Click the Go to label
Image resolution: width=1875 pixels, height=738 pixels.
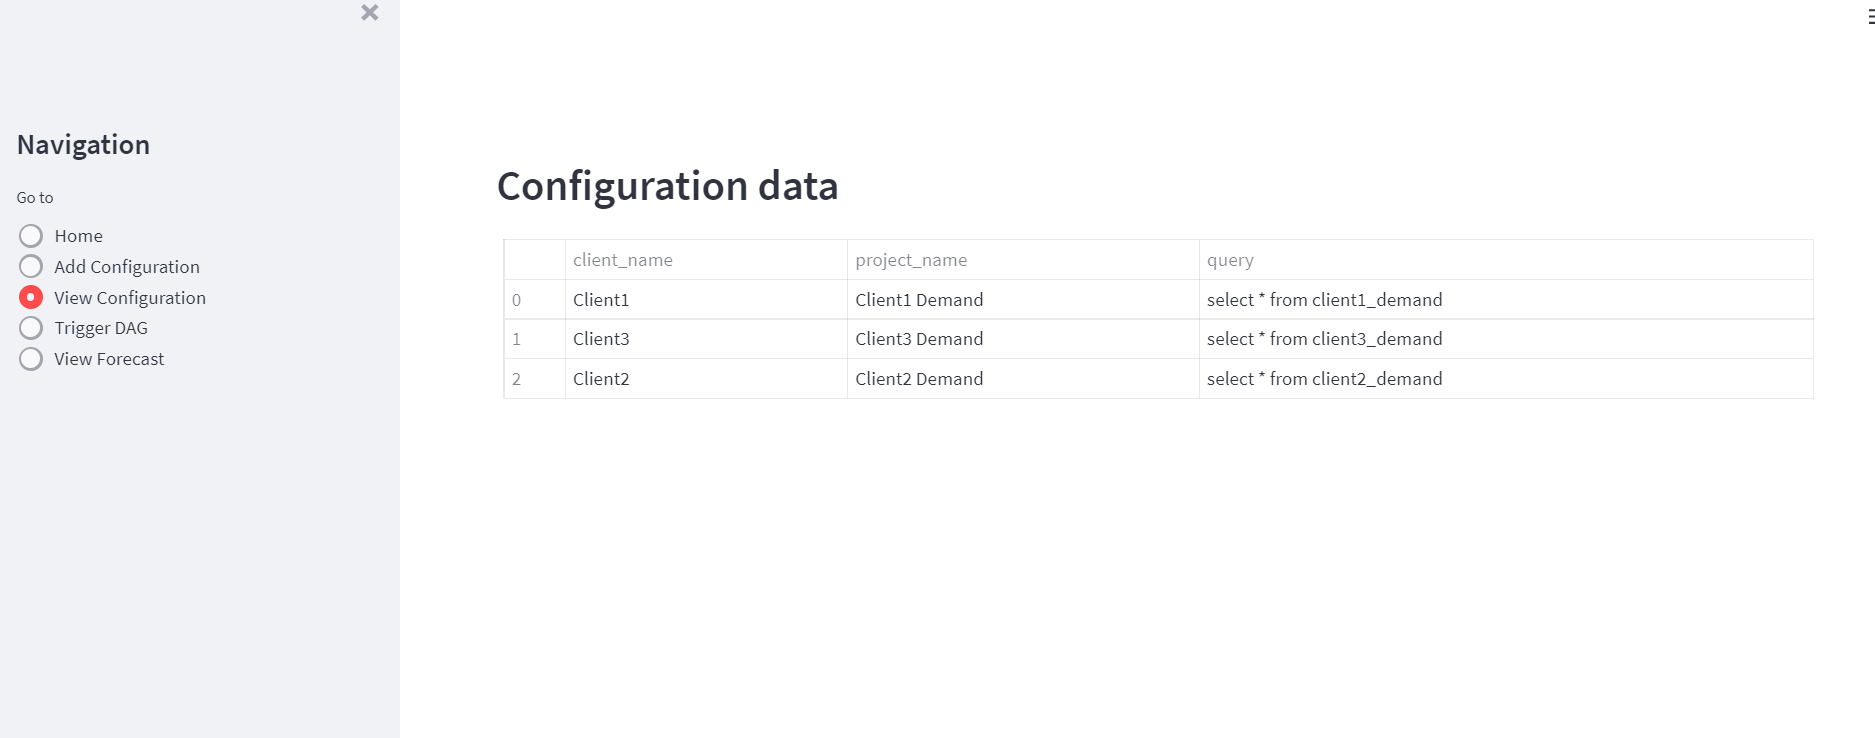(x=35, y=197)
